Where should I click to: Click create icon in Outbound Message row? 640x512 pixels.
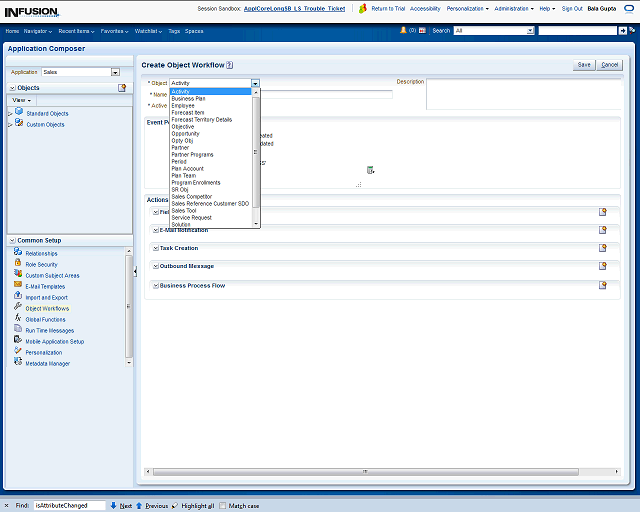click(603, 266)
